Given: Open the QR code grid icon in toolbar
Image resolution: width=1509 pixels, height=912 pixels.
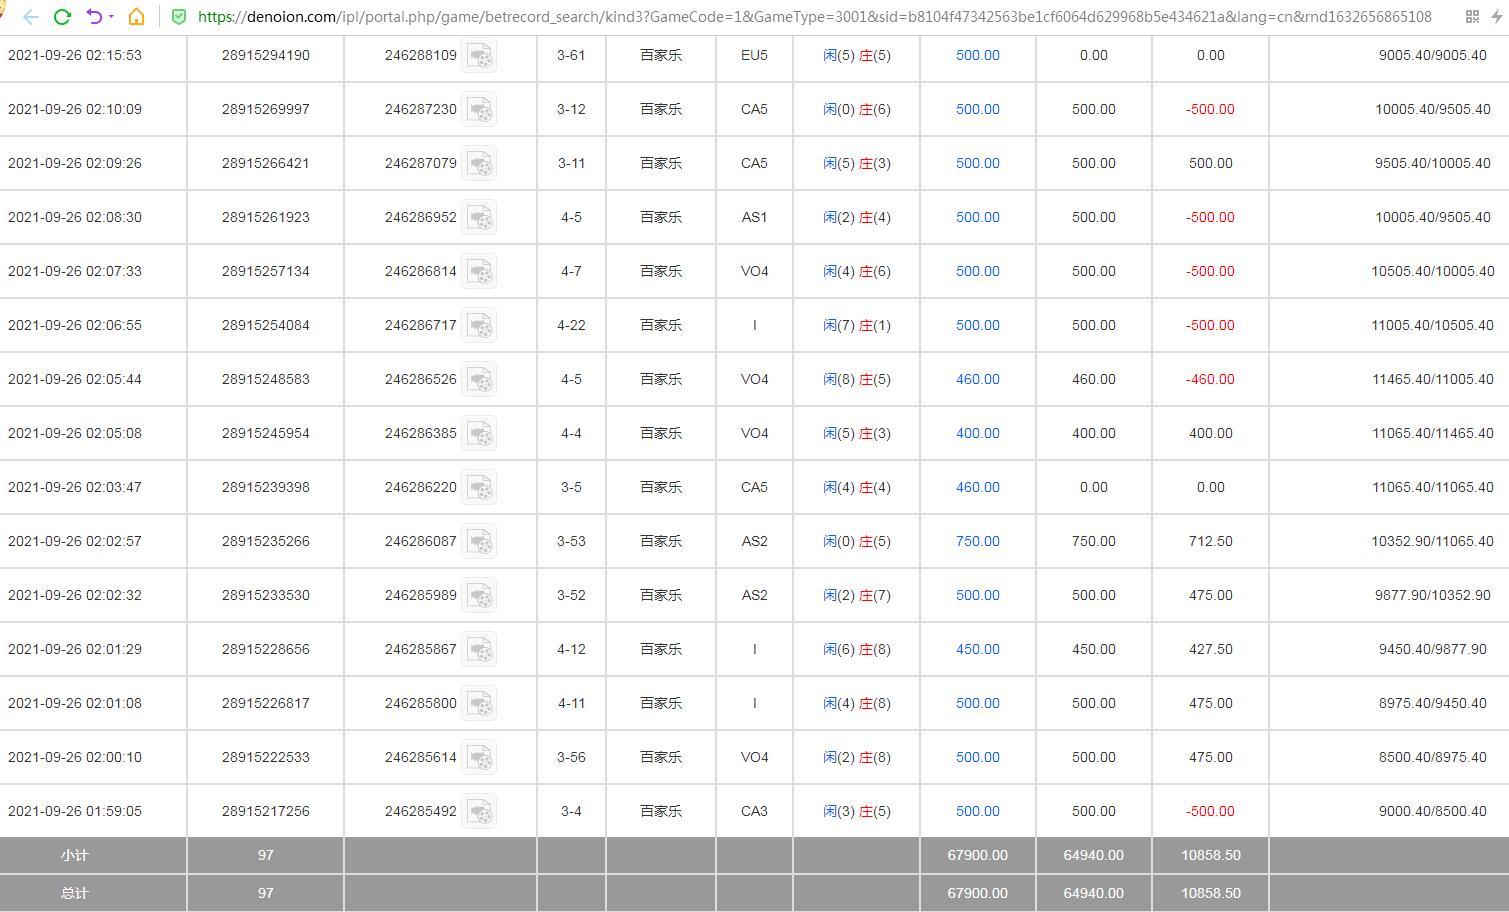Looking at the screenshot, I should click(1472, 17).
